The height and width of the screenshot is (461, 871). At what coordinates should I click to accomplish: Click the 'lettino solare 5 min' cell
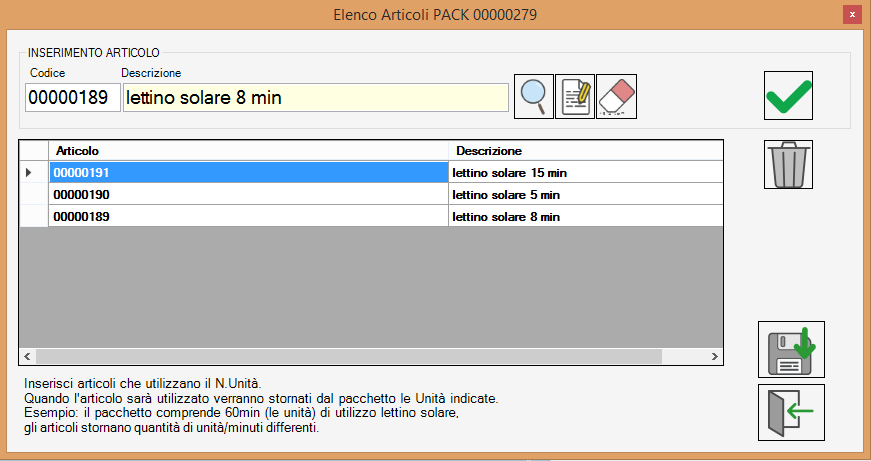click(585, 194)
